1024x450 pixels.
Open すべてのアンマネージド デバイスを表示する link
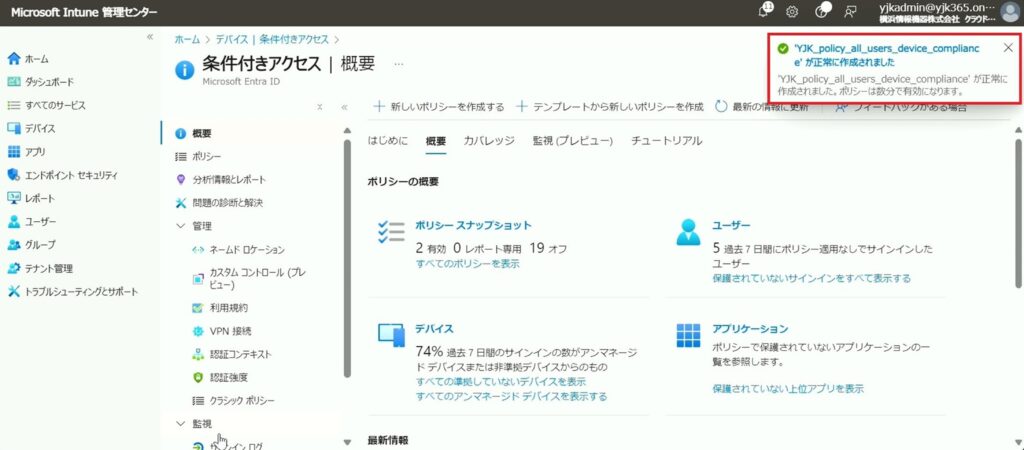511,396
